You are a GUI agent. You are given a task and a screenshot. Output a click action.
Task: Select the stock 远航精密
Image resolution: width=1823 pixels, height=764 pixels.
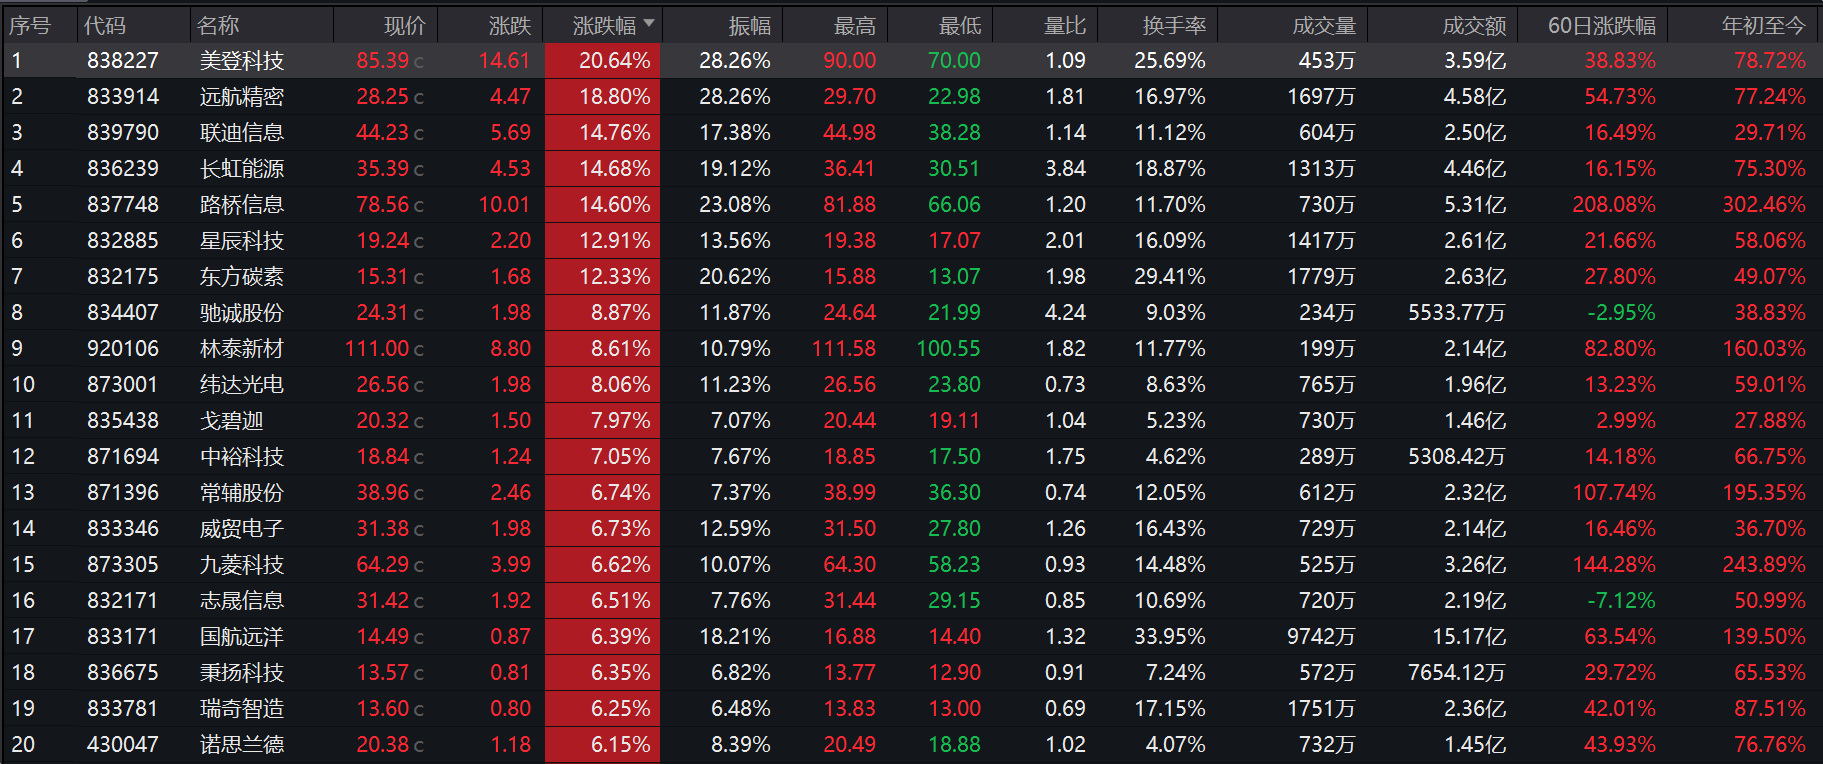[x=242, y=97]
